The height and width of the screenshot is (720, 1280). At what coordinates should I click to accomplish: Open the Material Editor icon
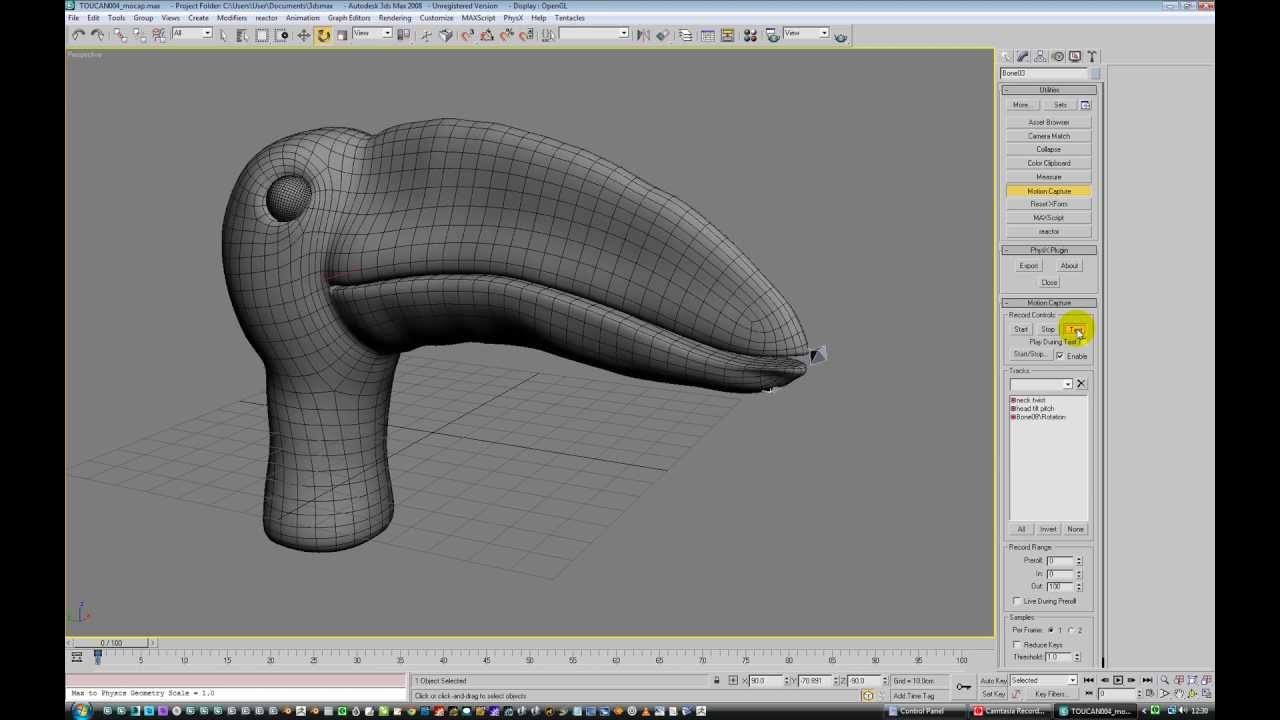coord(750,35)
